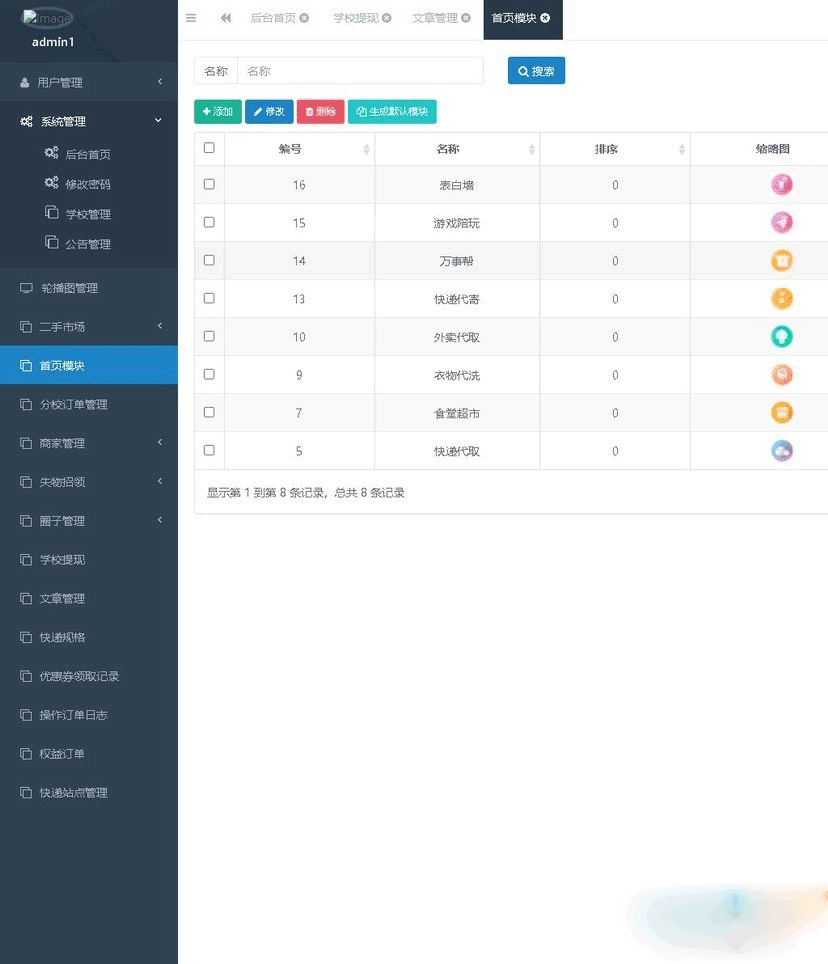This screenshot has height=964, width=828.
Task: Collapse the 系统管理 sidebar menu
Action: pyautogui.click(x=89, y=121)
